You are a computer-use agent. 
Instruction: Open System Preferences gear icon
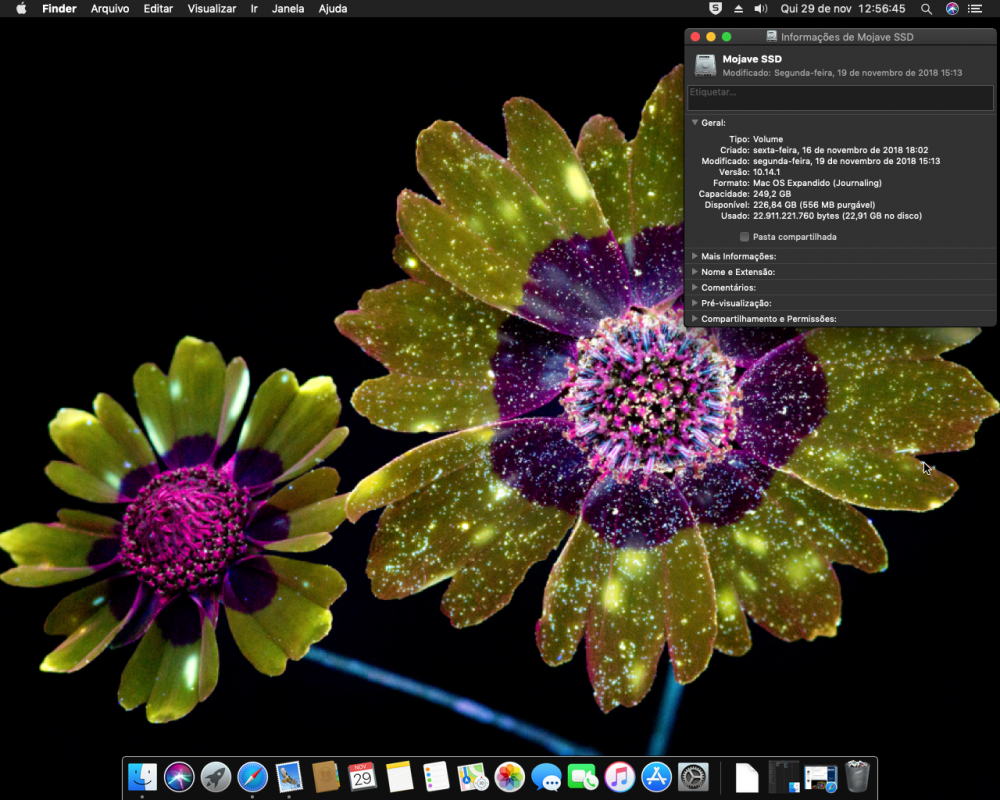tap(693, 776)
